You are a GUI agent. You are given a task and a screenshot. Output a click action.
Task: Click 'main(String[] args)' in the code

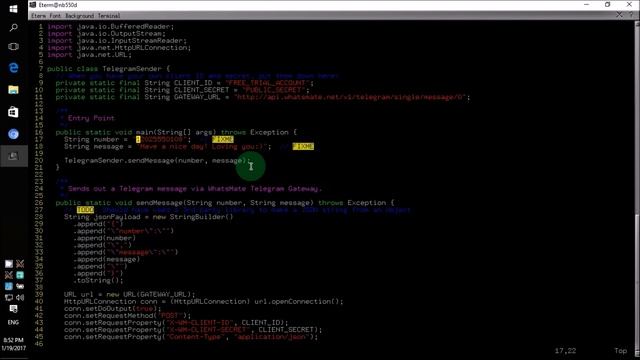click(176, 132)
